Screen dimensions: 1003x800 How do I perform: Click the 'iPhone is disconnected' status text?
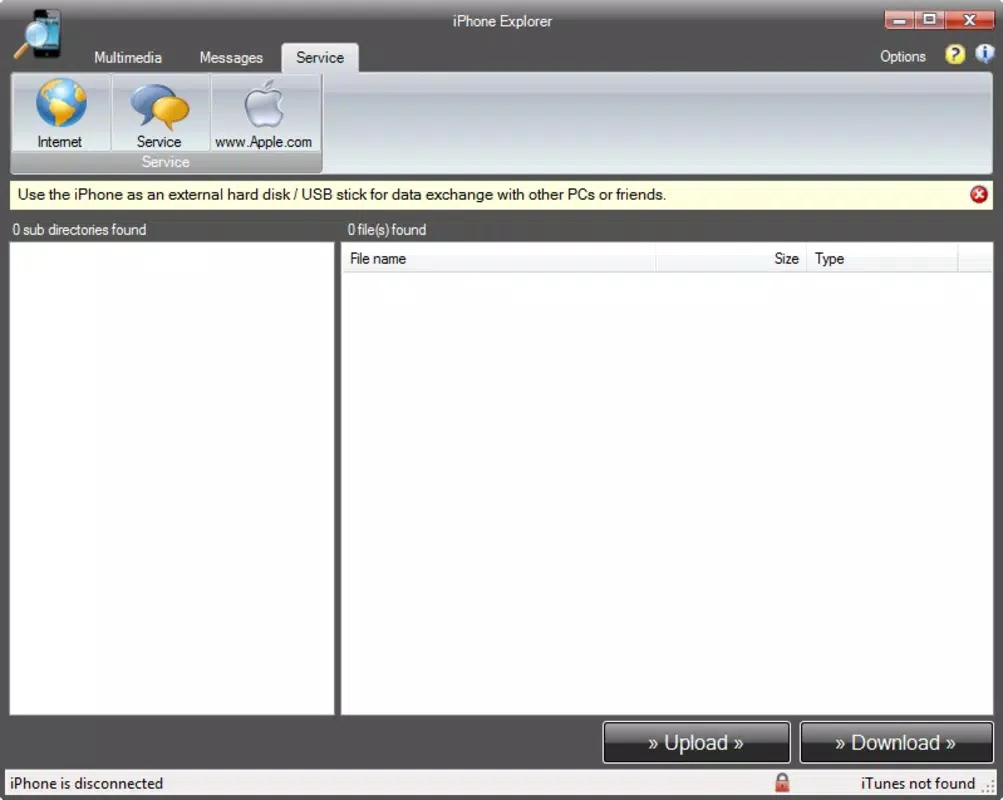click(x=86, y=783)
